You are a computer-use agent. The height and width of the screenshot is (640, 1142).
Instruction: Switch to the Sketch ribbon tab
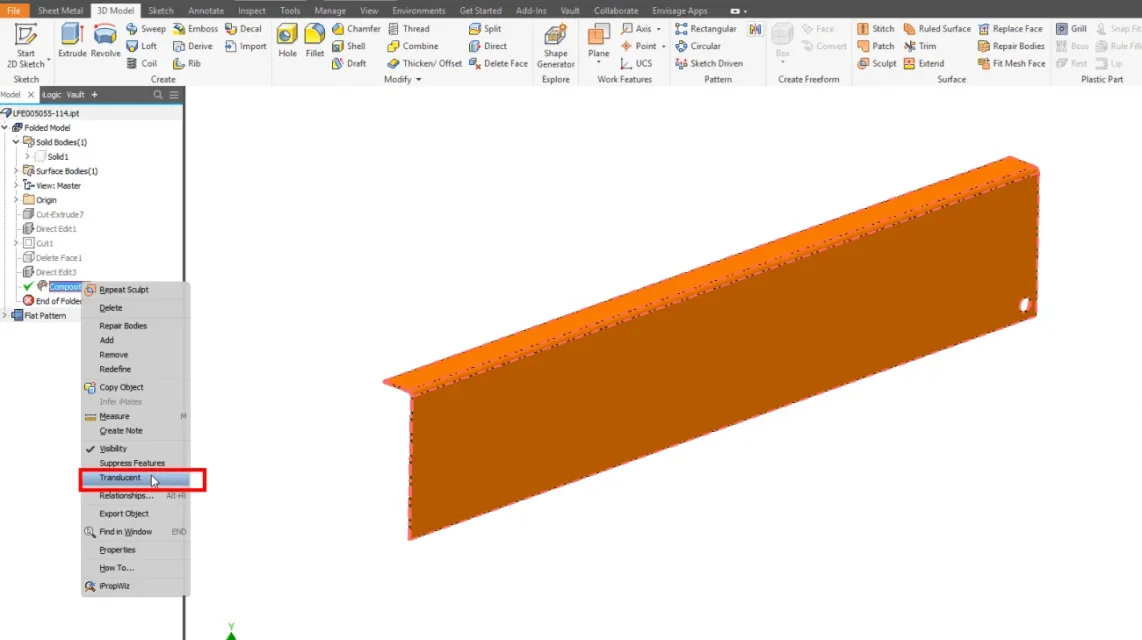161,10
